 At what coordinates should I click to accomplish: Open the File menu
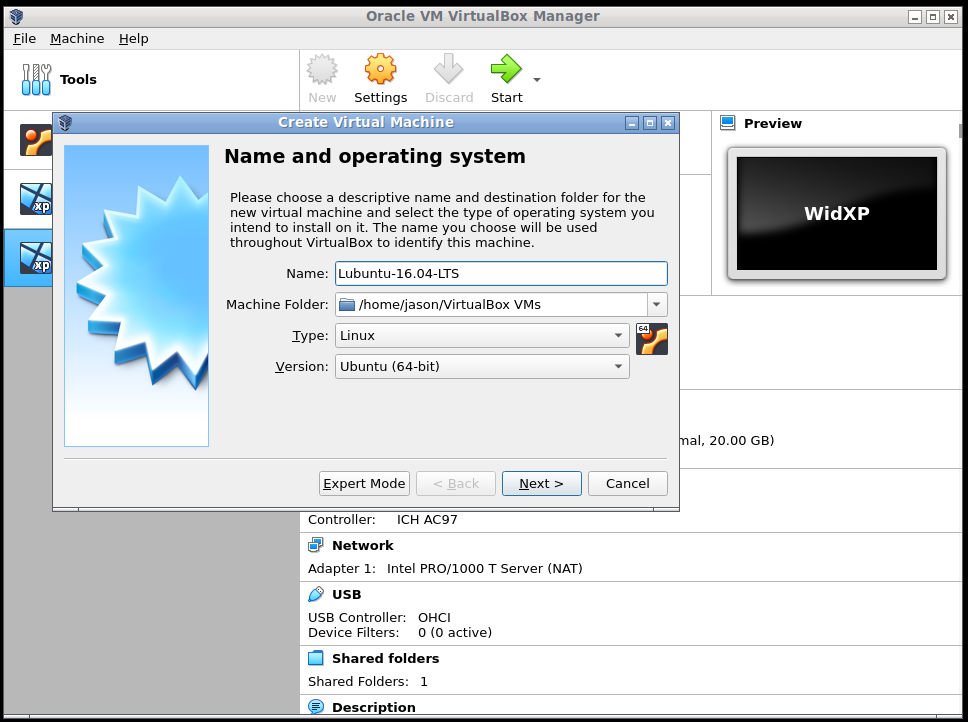pos(25,38)
